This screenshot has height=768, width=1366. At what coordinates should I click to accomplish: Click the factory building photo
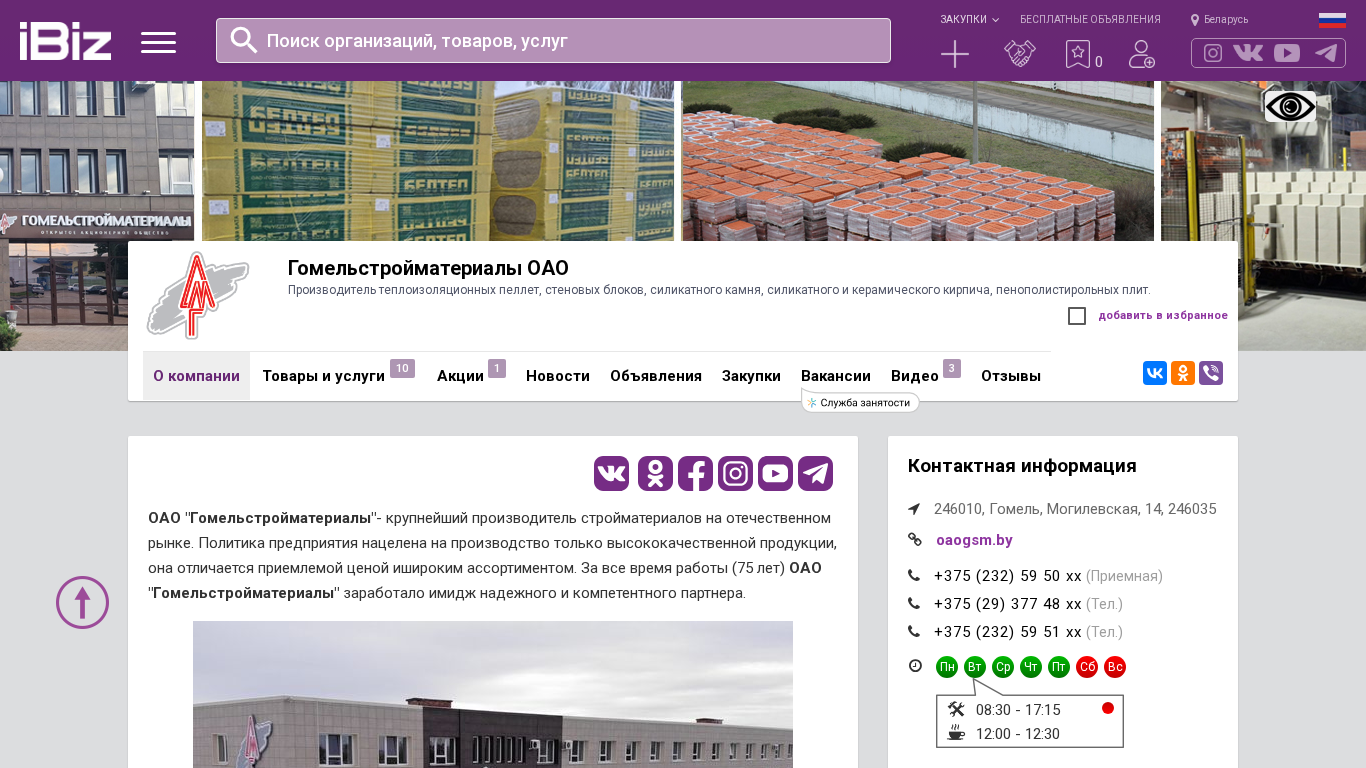pos(493,694)
